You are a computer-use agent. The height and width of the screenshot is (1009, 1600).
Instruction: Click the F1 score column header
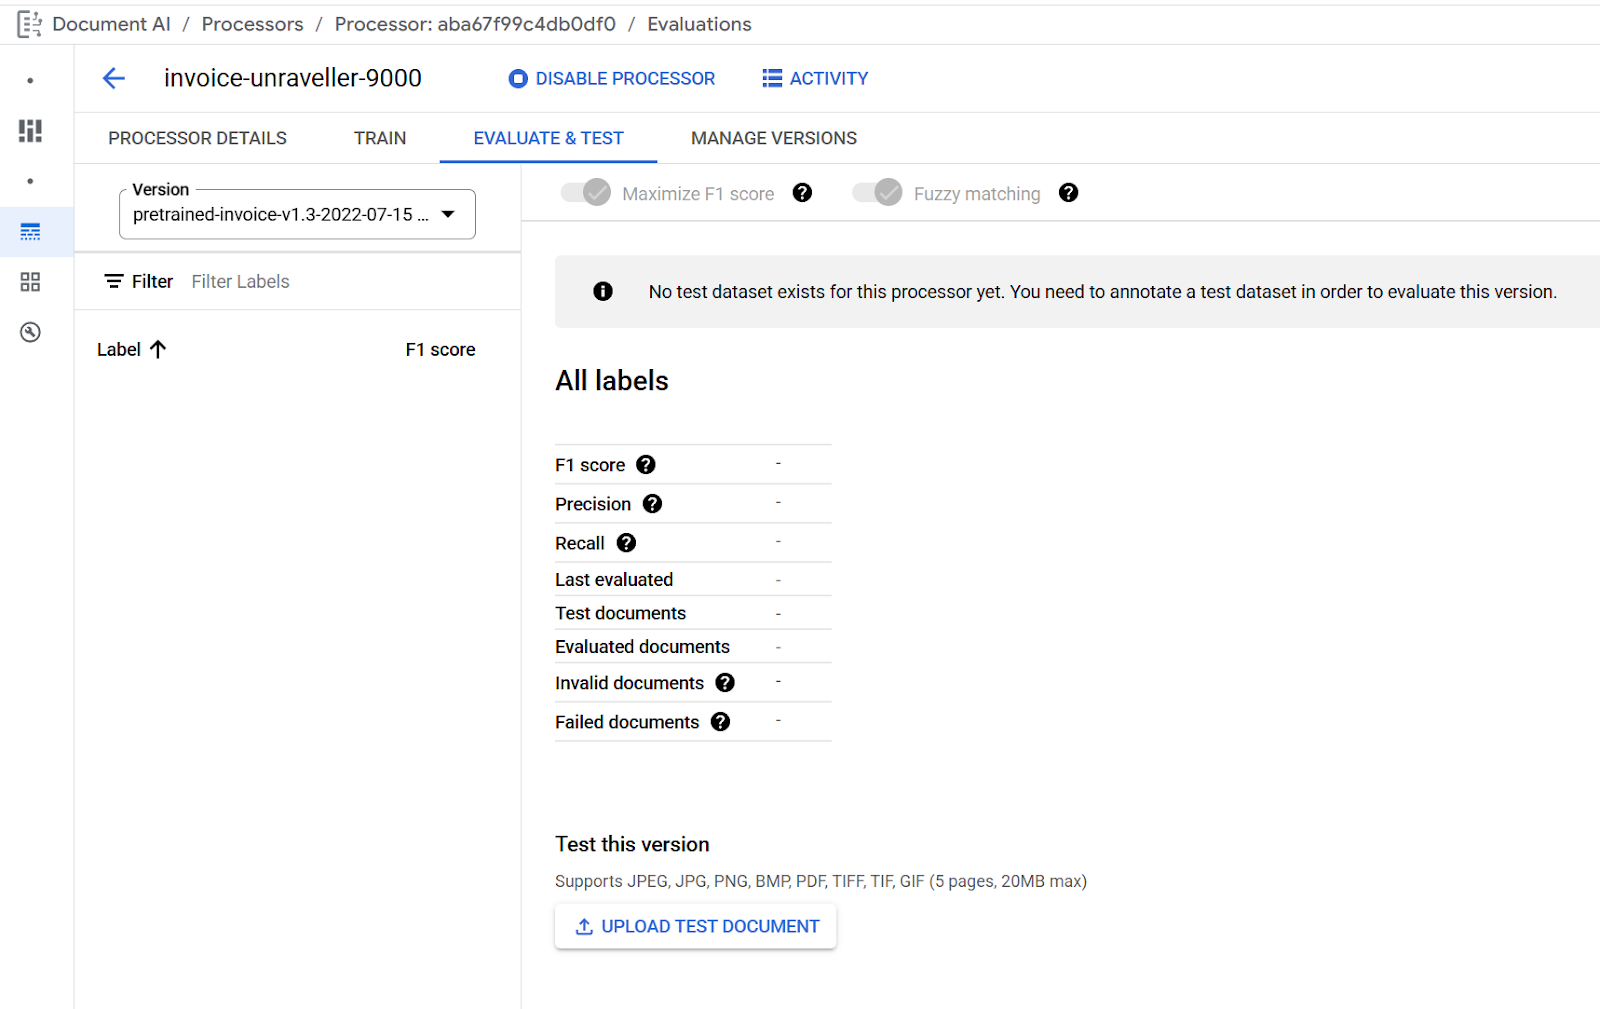pos(440,349)
